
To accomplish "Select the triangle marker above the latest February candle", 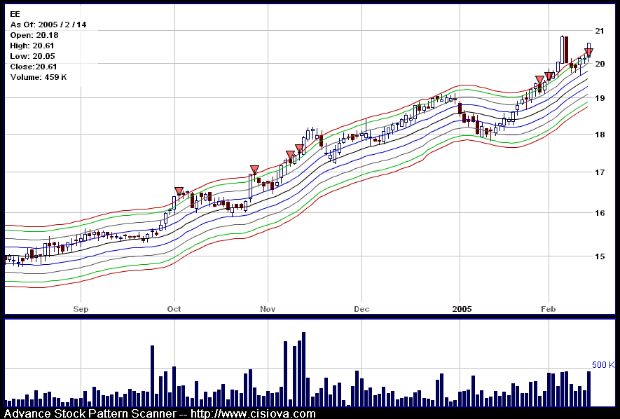I will pyautogui.click(x=589, y=52).
